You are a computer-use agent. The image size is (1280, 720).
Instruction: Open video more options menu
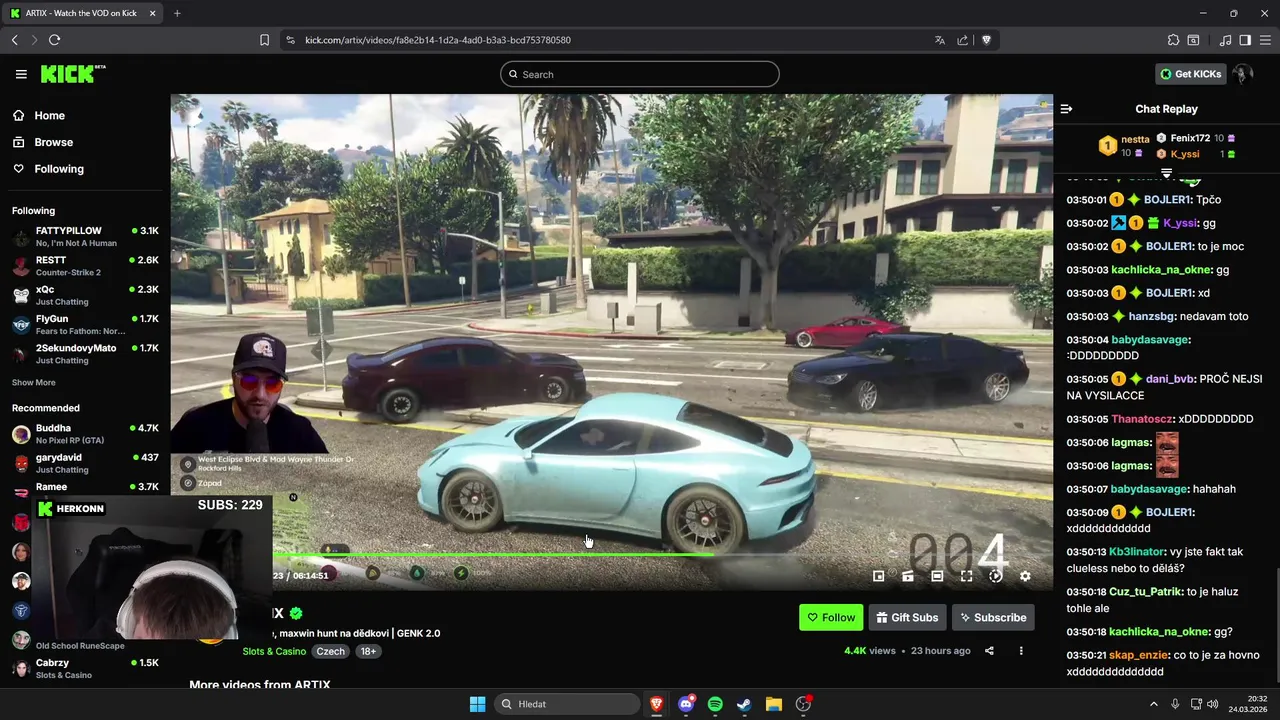[1021, 651]
